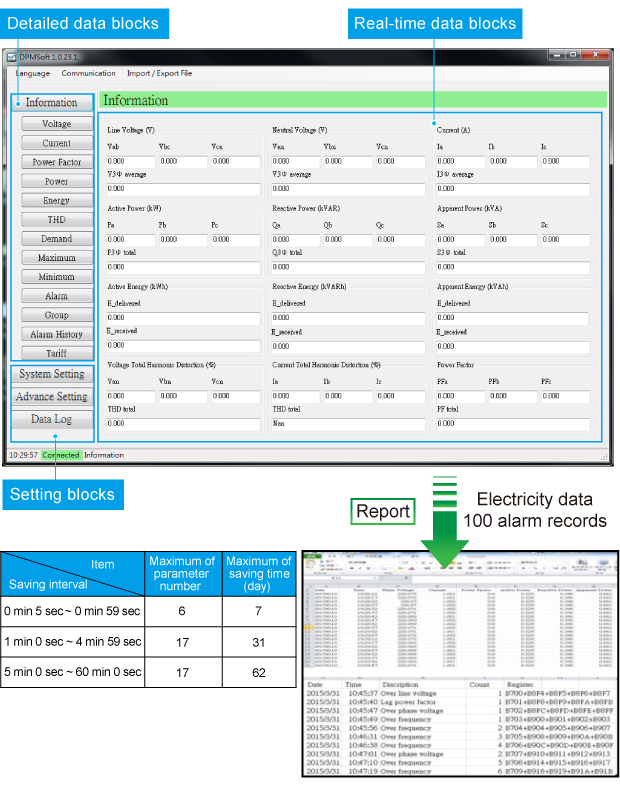Click the P3Φ total active power field
Image resolution: width=620 pixels, height=793 pixels.
[x=183, y=267]
